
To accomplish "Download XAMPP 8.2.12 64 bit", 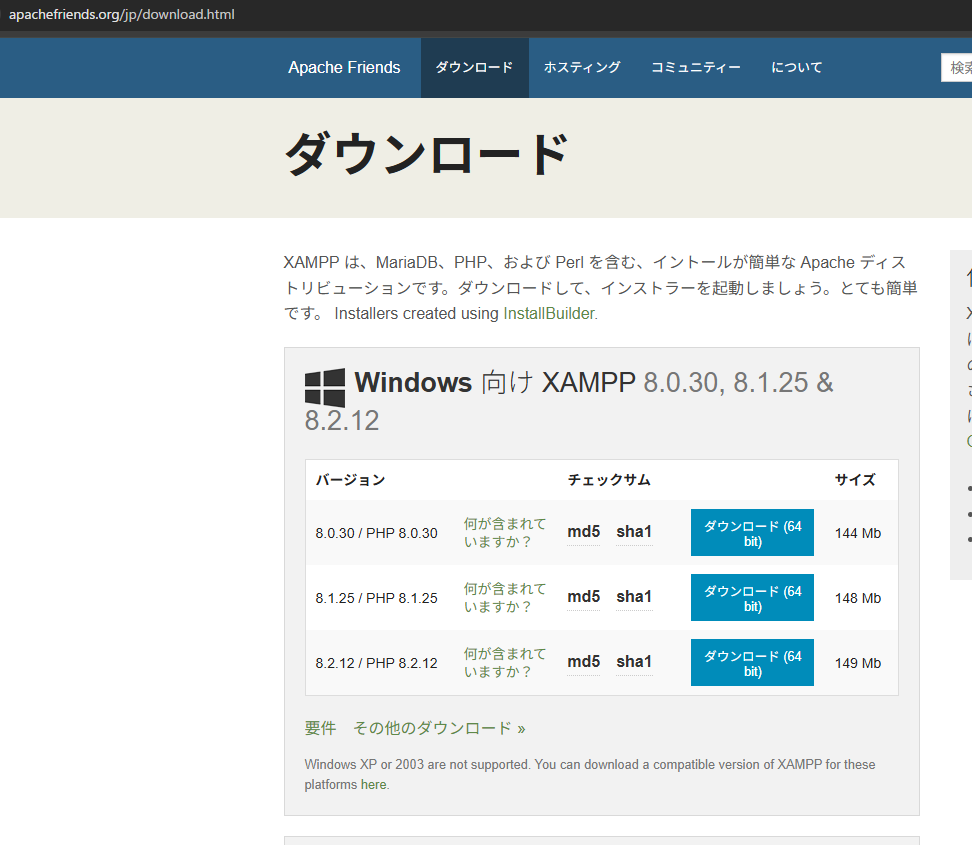I will [x=752, y=663].
